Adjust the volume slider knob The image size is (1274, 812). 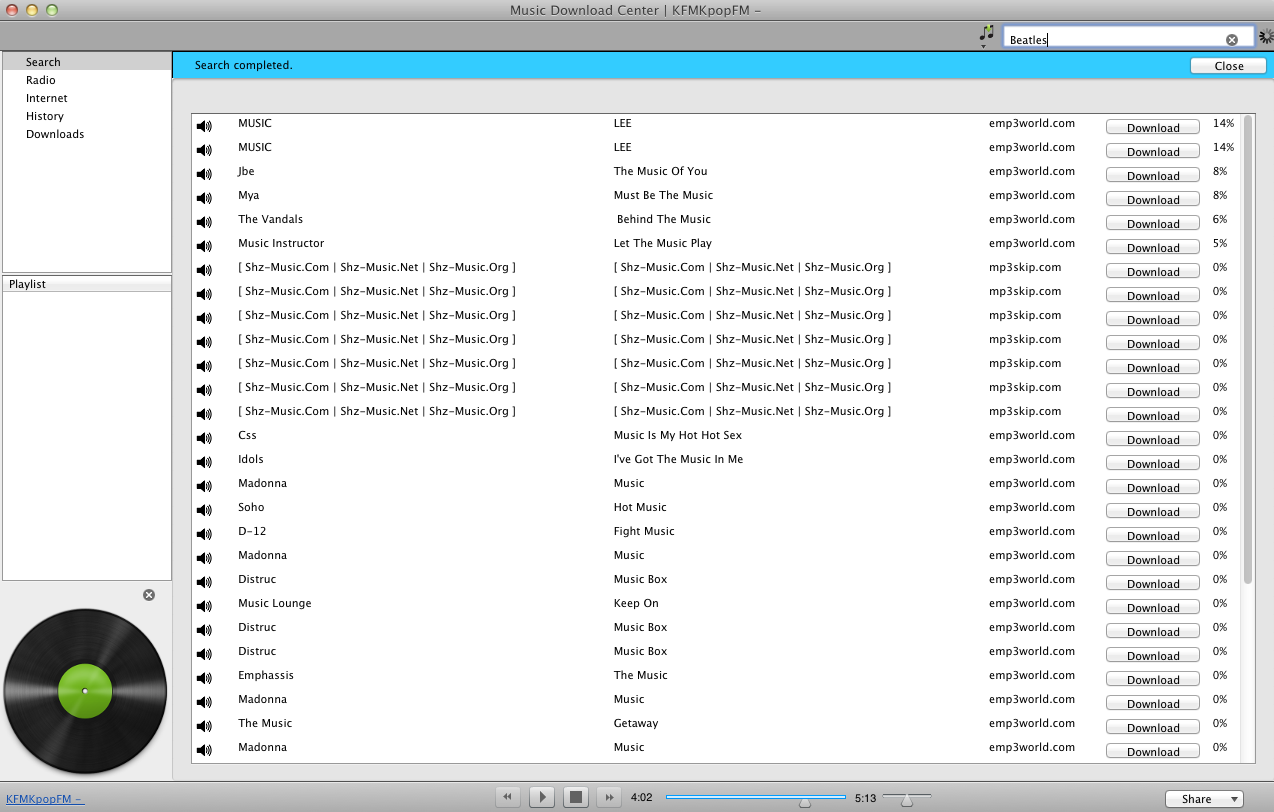click(906, 799)
